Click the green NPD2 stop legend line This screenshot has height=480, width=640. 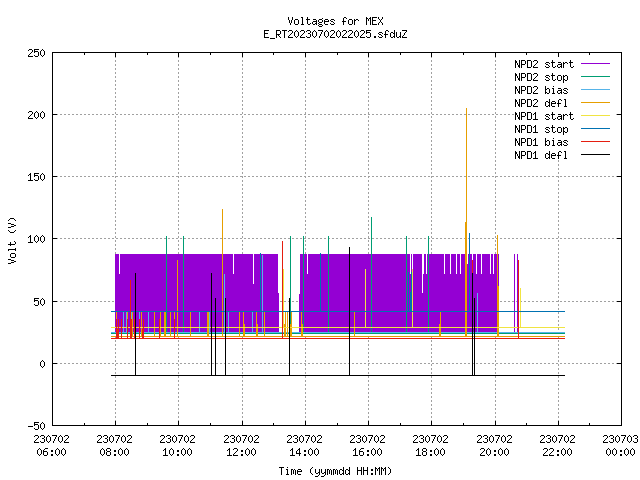pos(596,76)
